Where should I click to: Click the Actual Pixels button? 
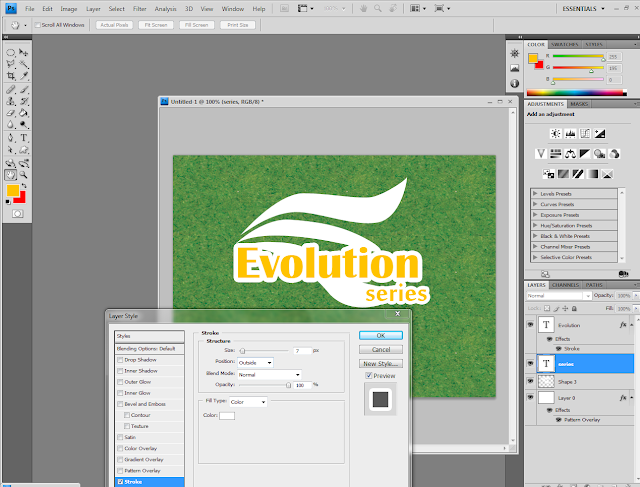click(114, 25)
